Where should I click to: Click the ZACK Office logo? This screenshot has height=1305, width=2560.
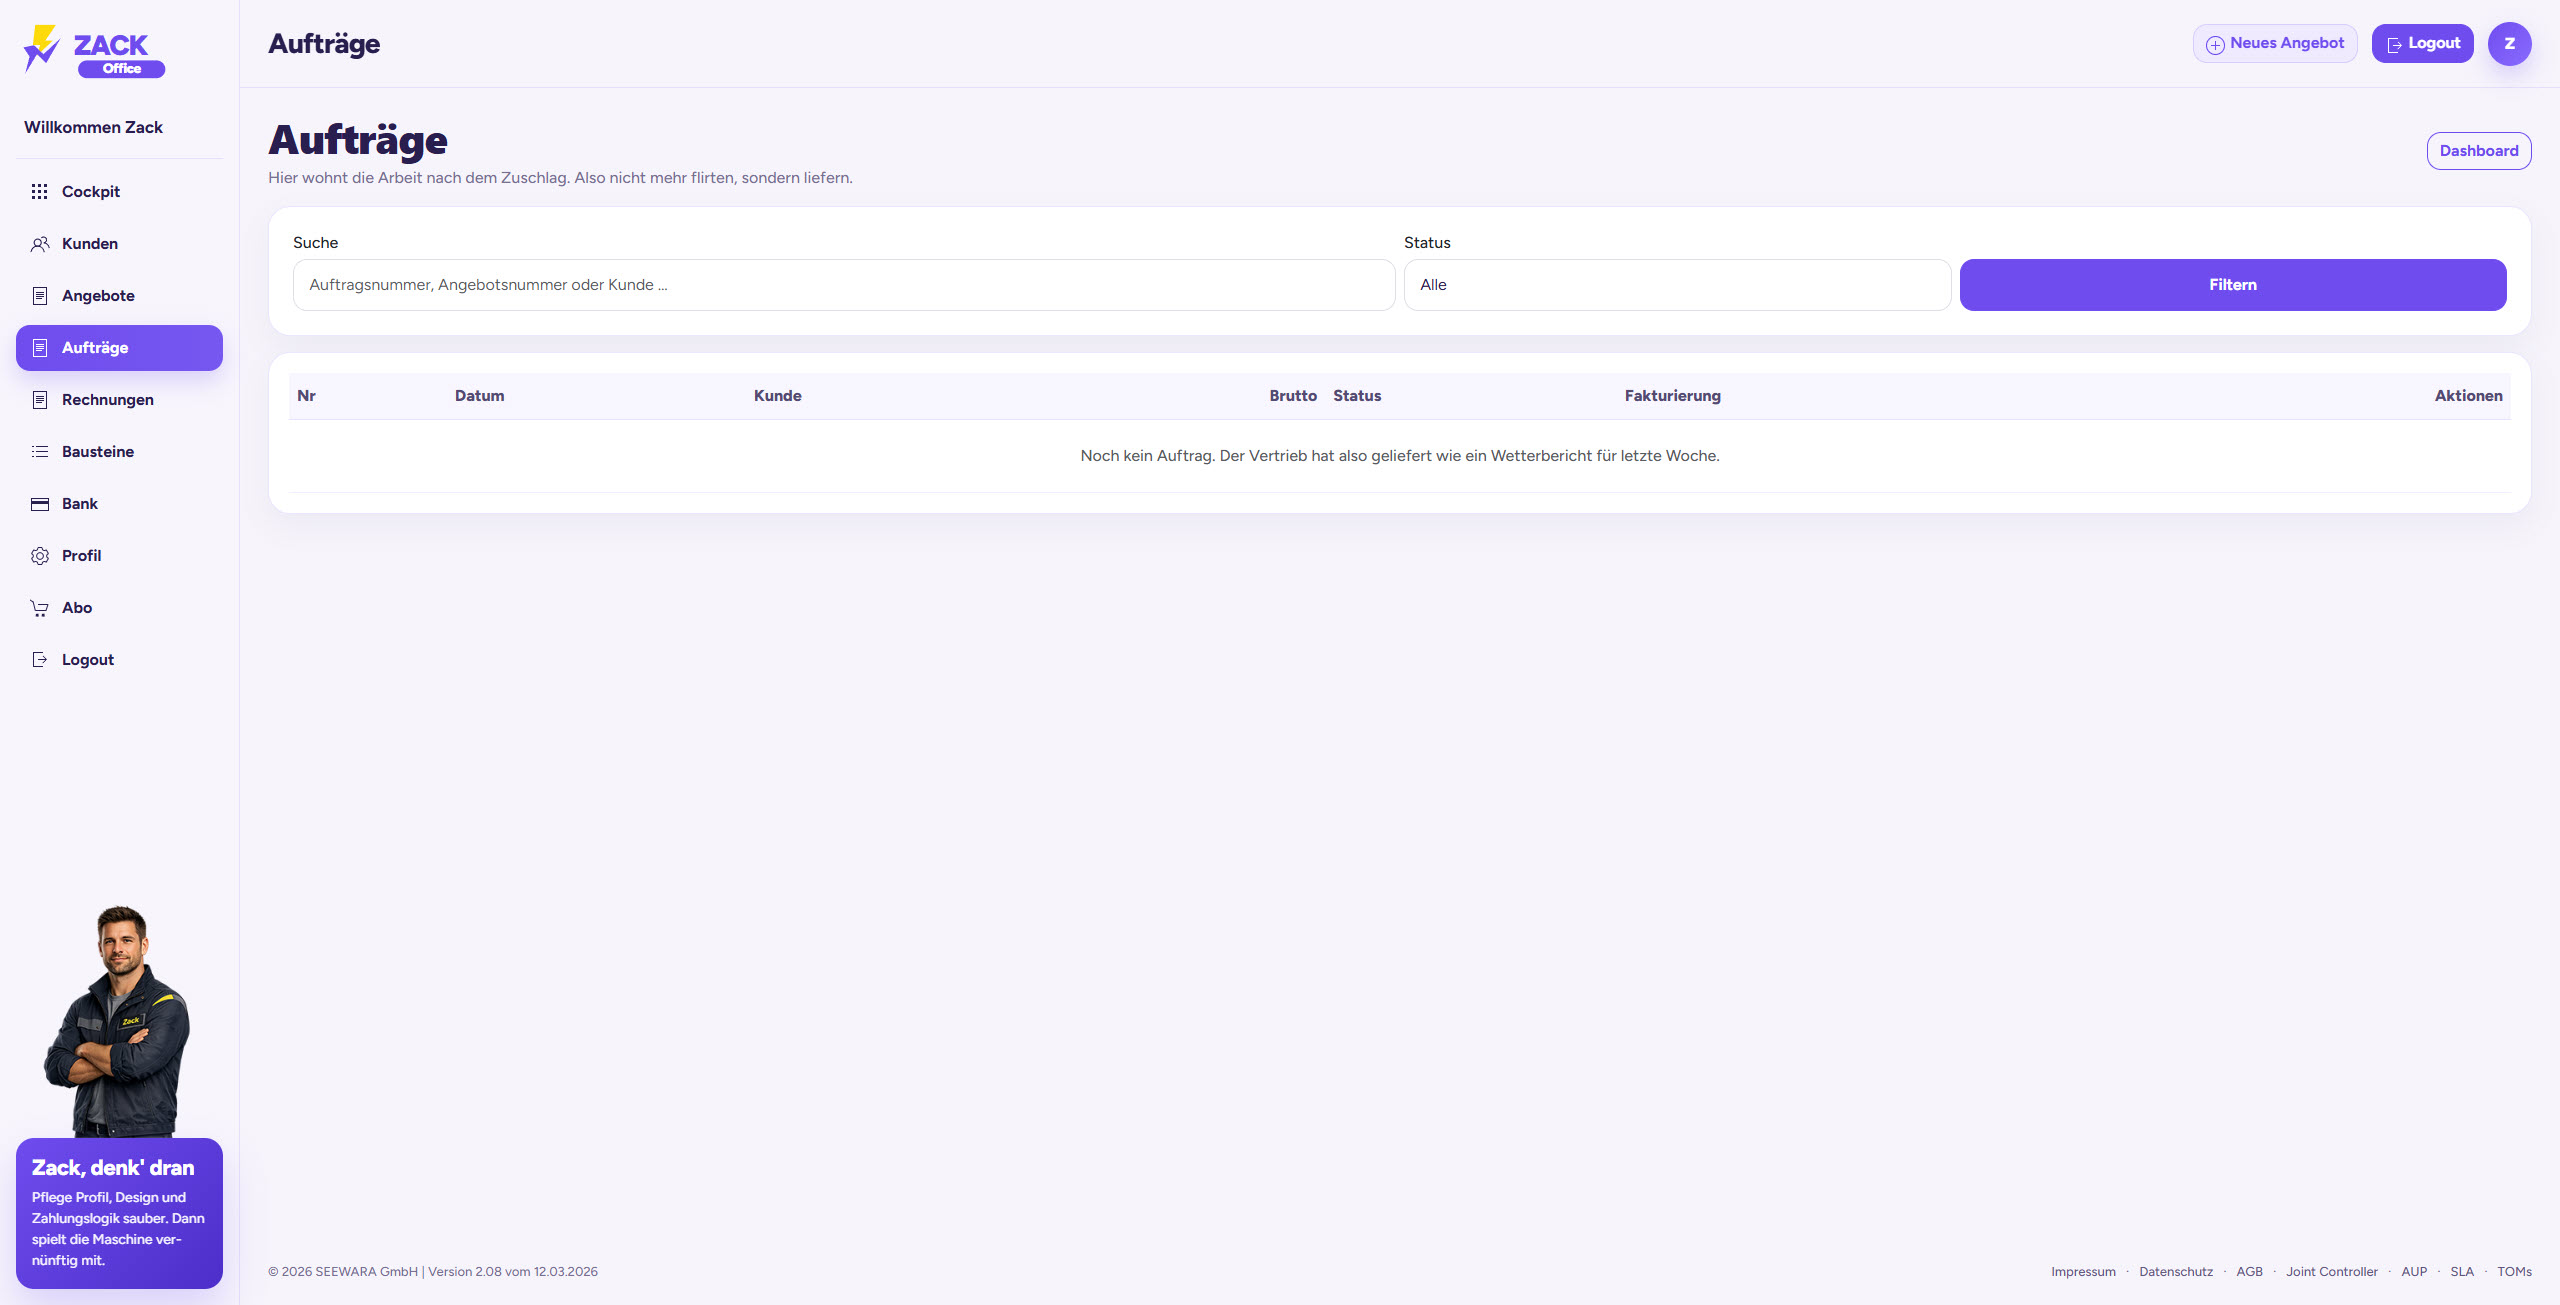(95, 50)
